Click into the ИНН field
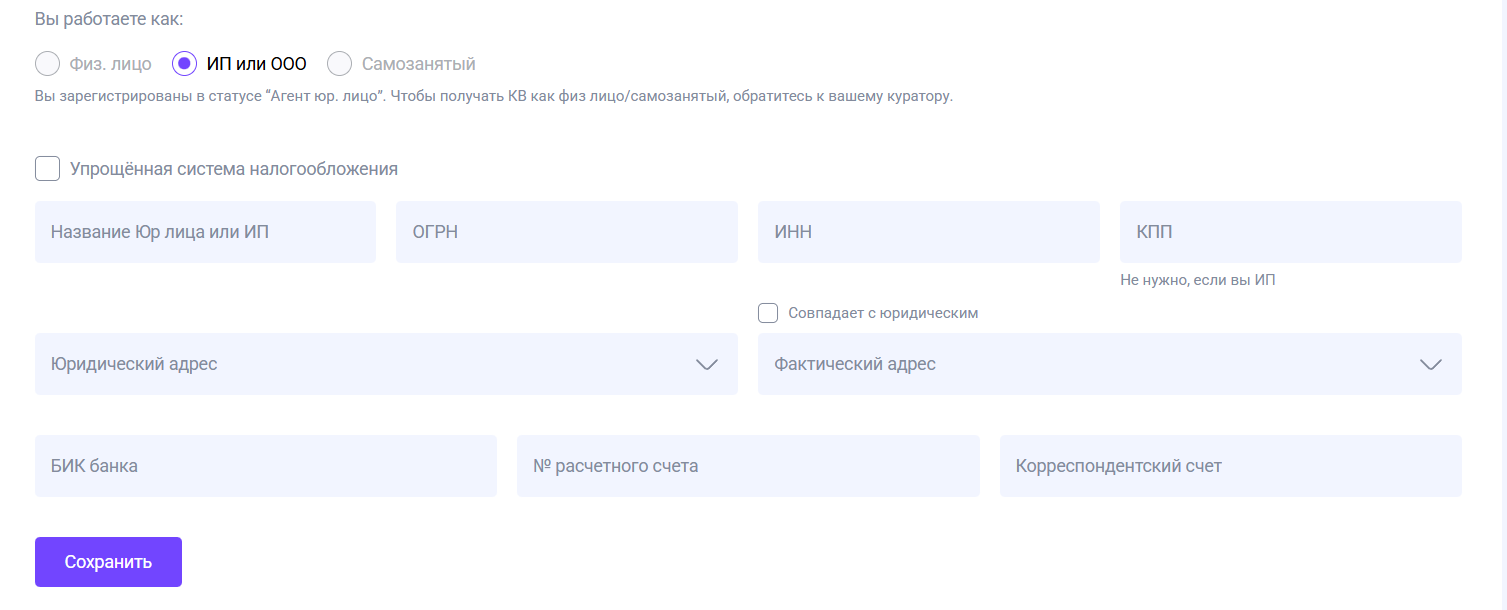The width and height of the screenshot is (1507, 610). tap(928, 232)
